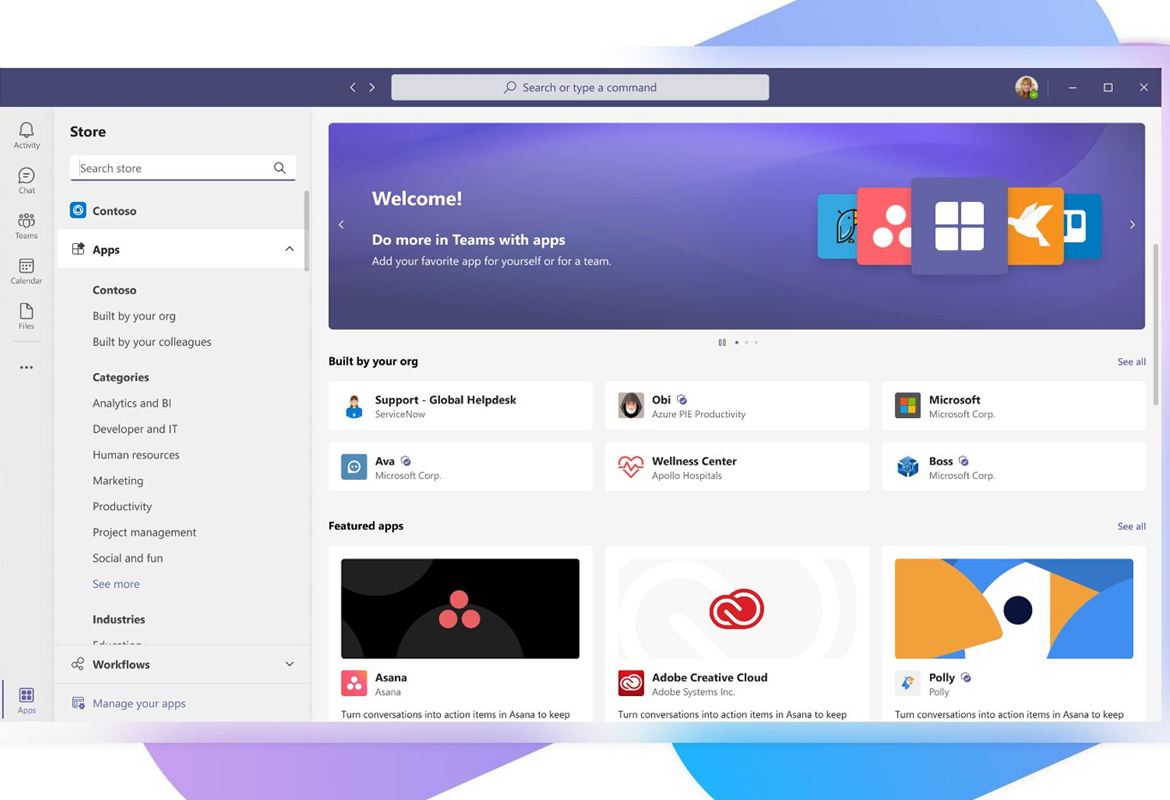Click the small Adobe Creative Cloud icon
The width and height of the screenshot is (1170, 800).
(631, 684)
